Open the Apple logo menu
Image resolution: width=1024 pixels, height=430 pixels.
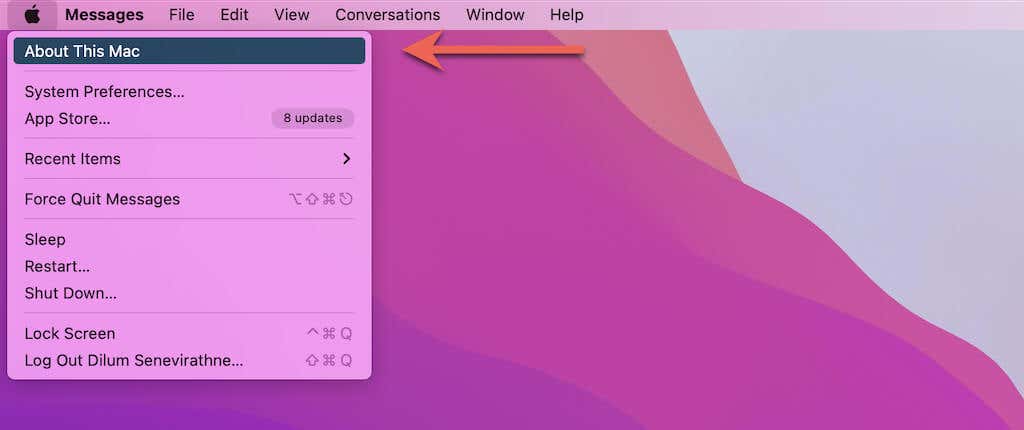(x=32, y=14)
